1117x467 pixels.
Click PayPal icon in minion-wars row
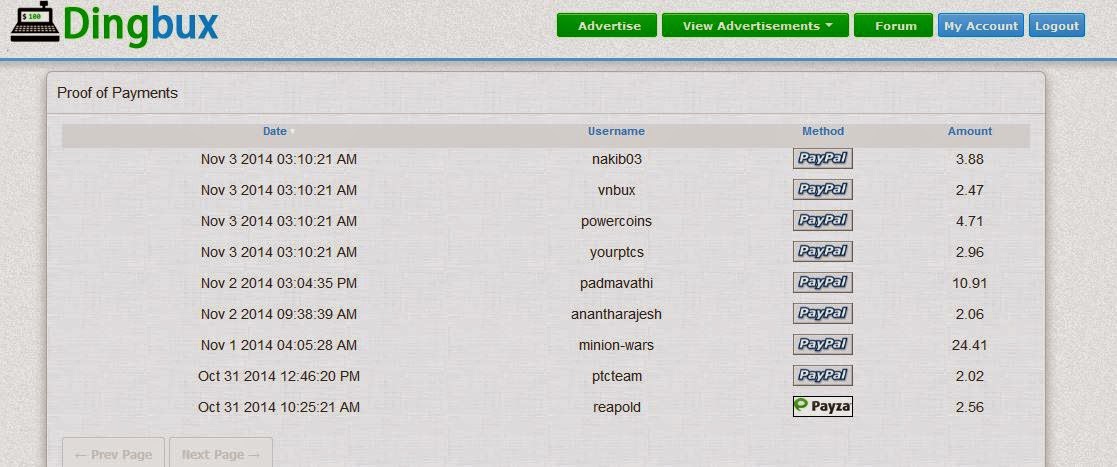point(823,345)
